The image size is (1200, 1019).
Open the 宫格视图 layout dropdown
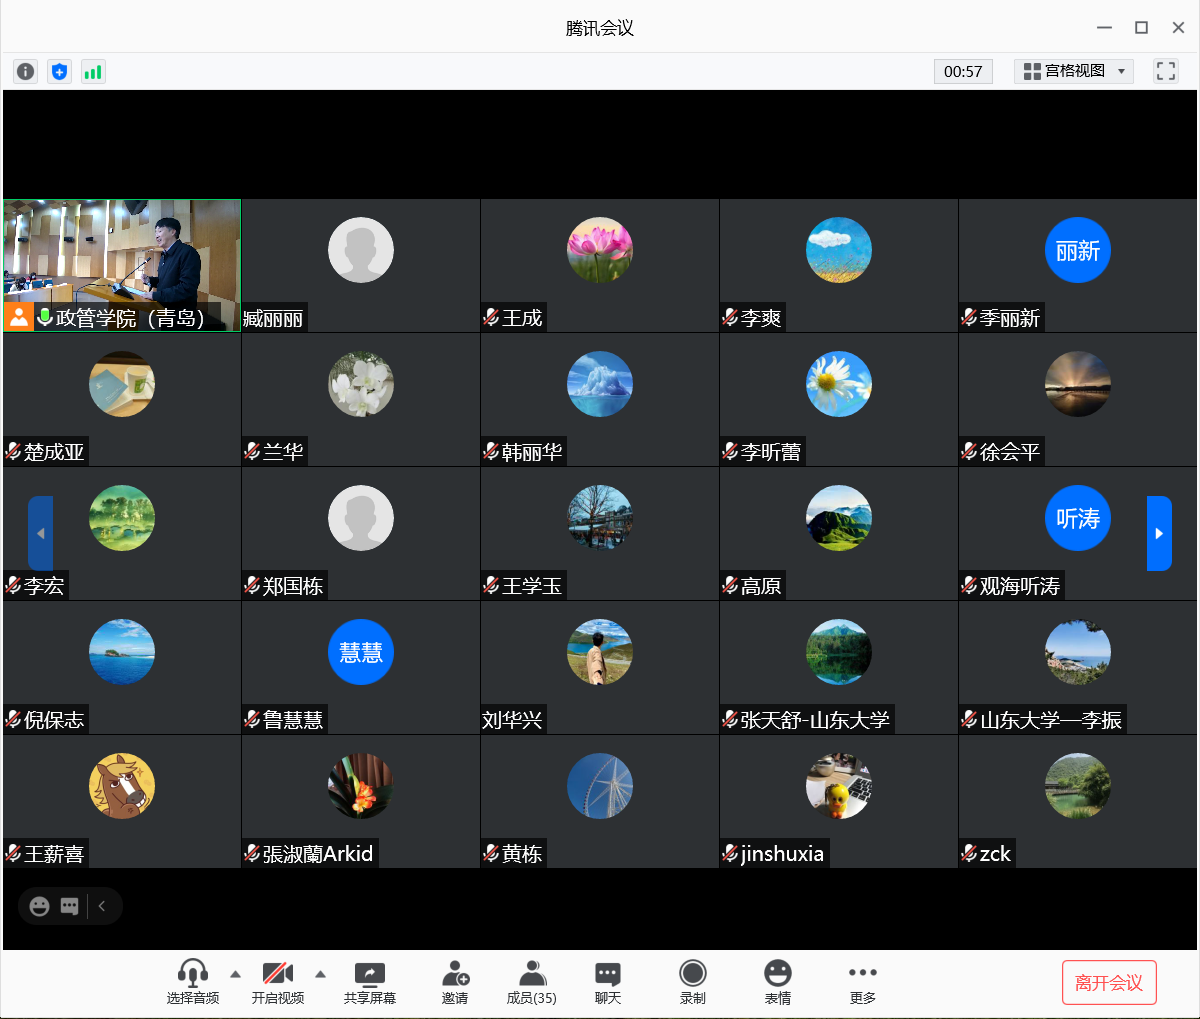pyautogui.click(x=1074, y=71)
